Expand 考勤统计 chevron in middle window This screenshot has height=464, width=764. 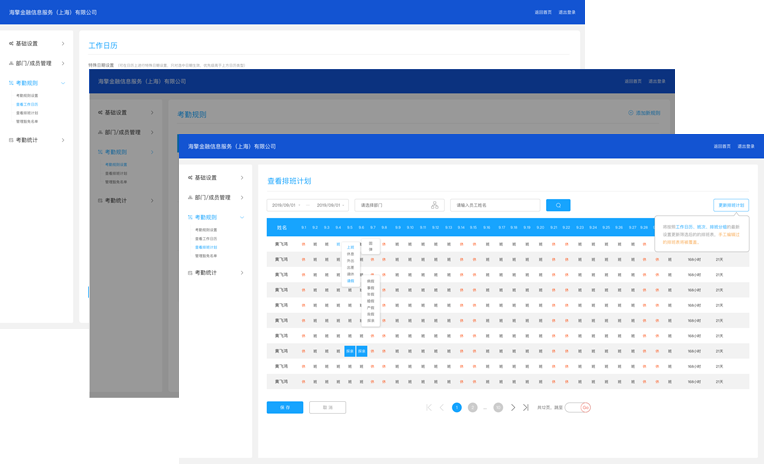(152, 200)
